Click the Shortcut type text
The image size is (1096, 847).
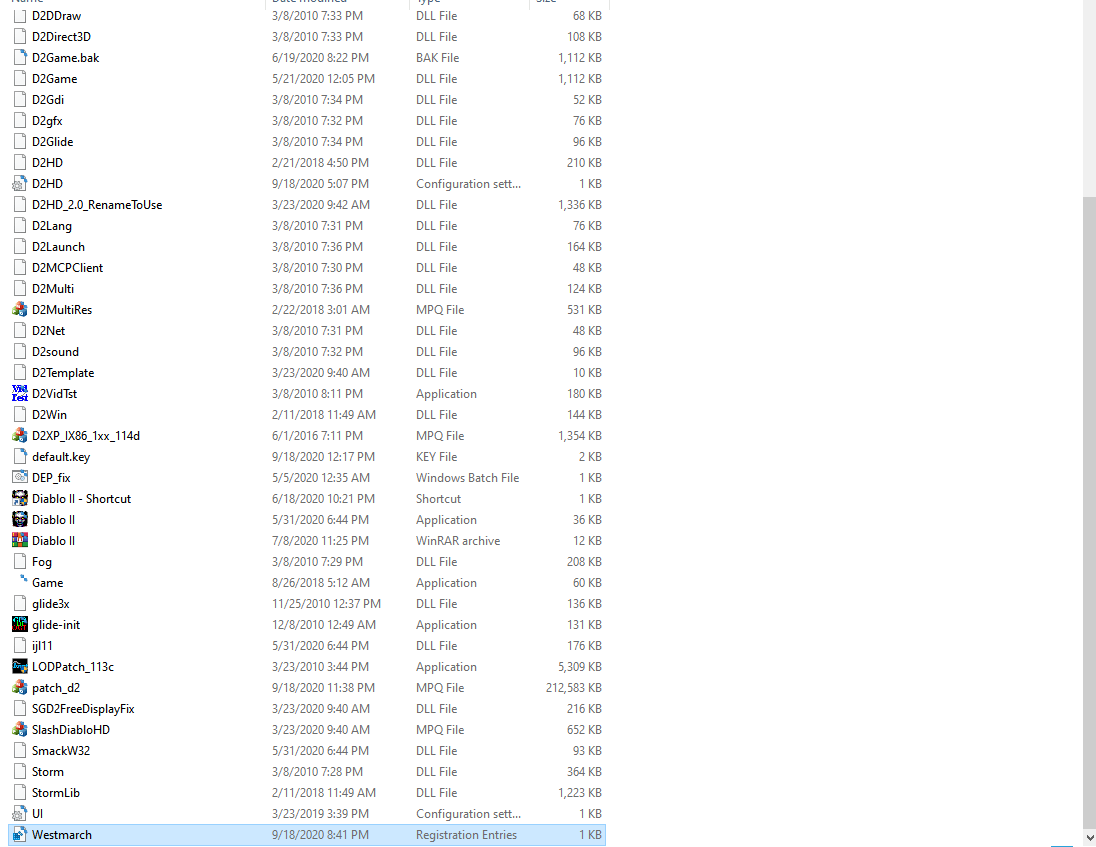(x=438, y=498)
